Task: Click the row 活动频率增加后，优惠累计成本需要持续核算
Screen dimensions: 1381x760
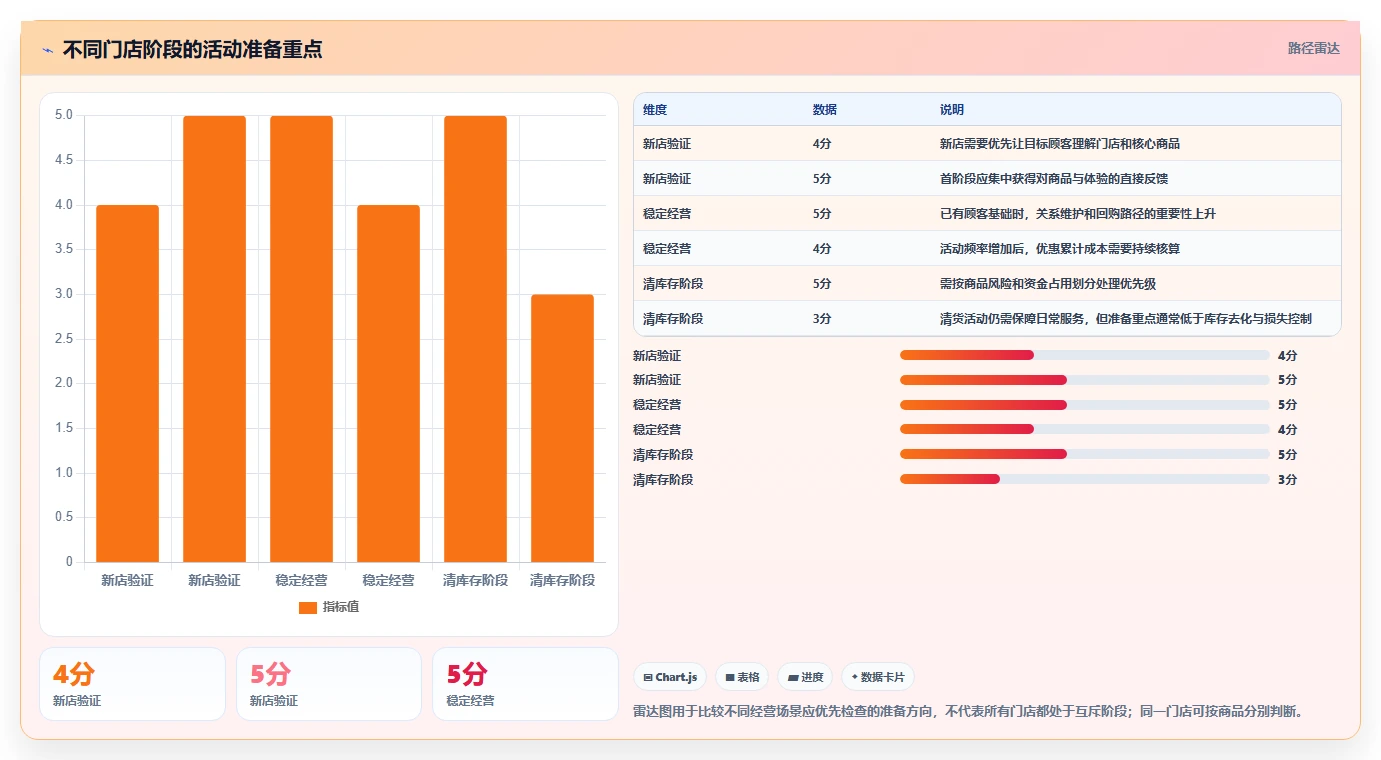Action: 987,248
